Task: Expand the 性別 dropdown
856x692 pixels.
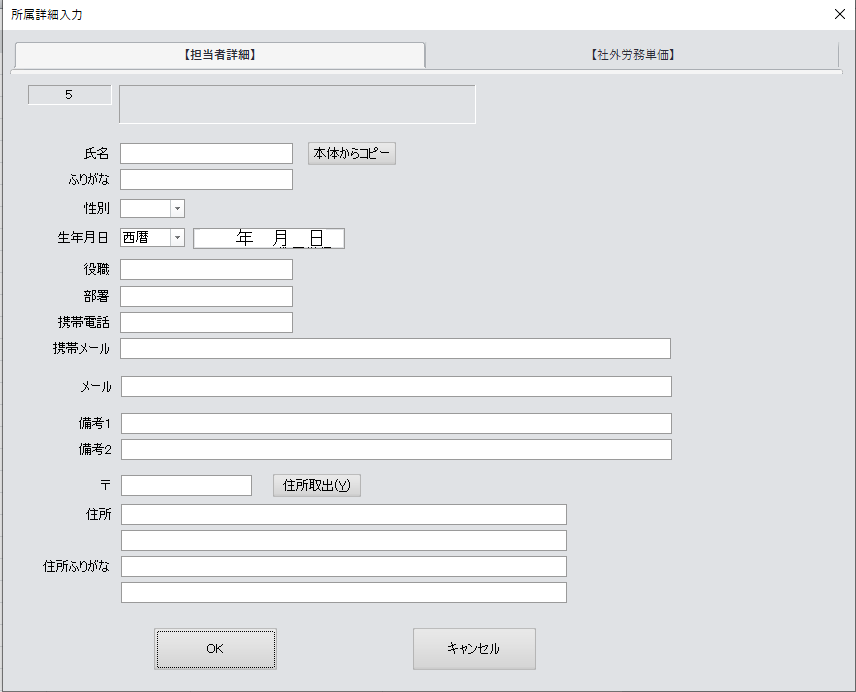Action: (x=177, y=209)
